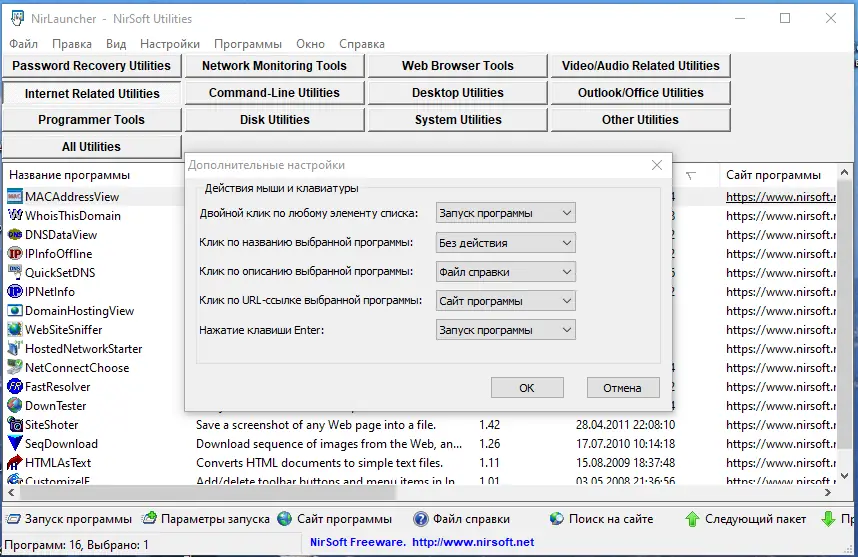Image resolution: width=858 pixels, height=557 pixels.
Task: Select Internet Related Utilities group
Action: click(x=91, y=93)
